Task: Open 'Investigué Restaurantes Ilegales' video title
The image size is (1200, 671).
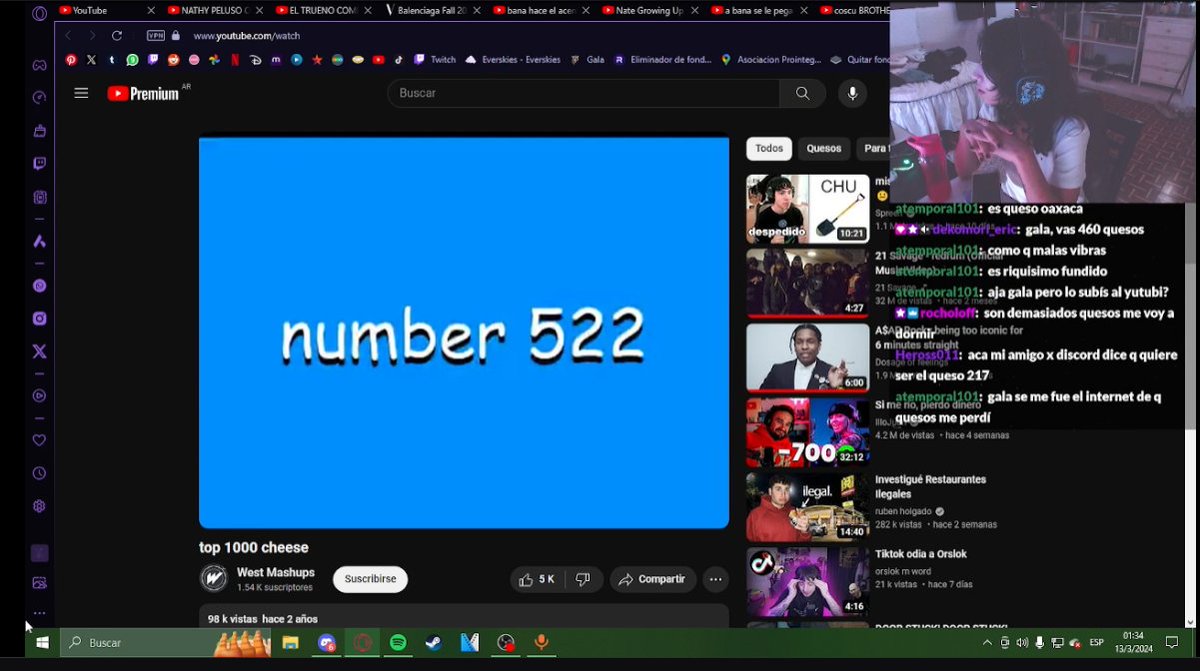Action: pos(930,487)
